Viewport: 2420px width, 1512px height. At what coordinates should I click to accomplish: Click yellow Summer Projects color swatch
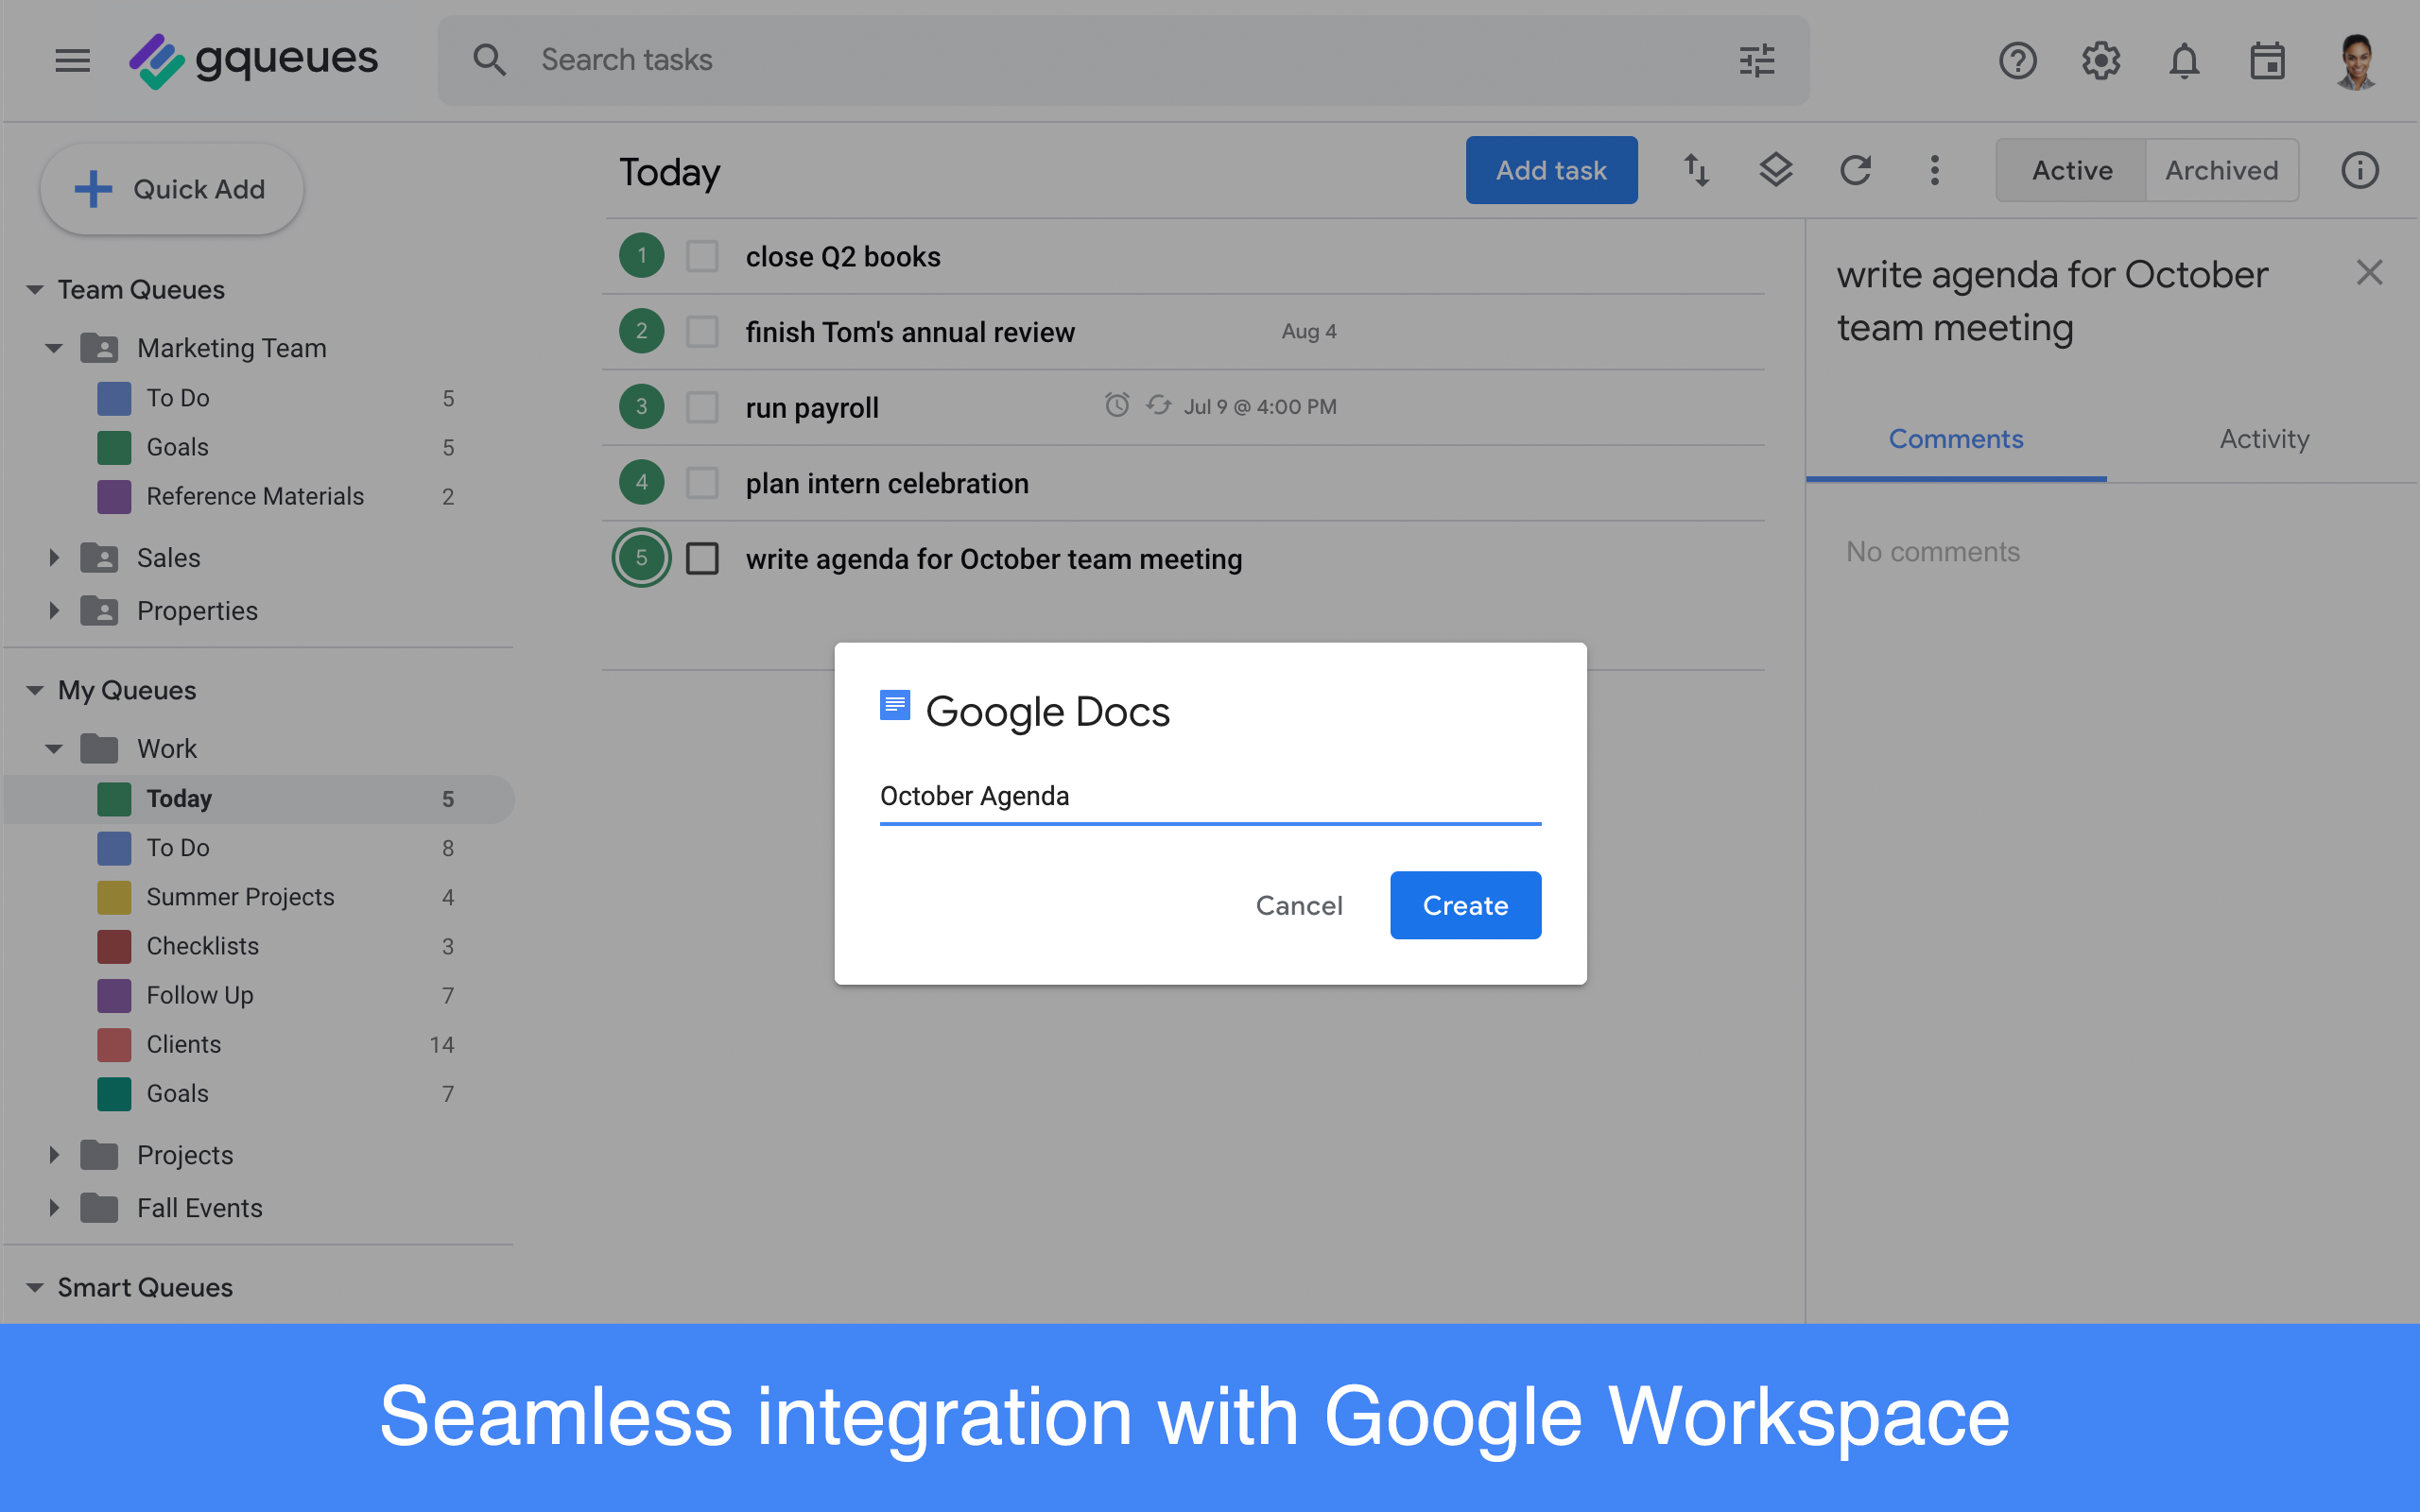[x=114, y=897]
